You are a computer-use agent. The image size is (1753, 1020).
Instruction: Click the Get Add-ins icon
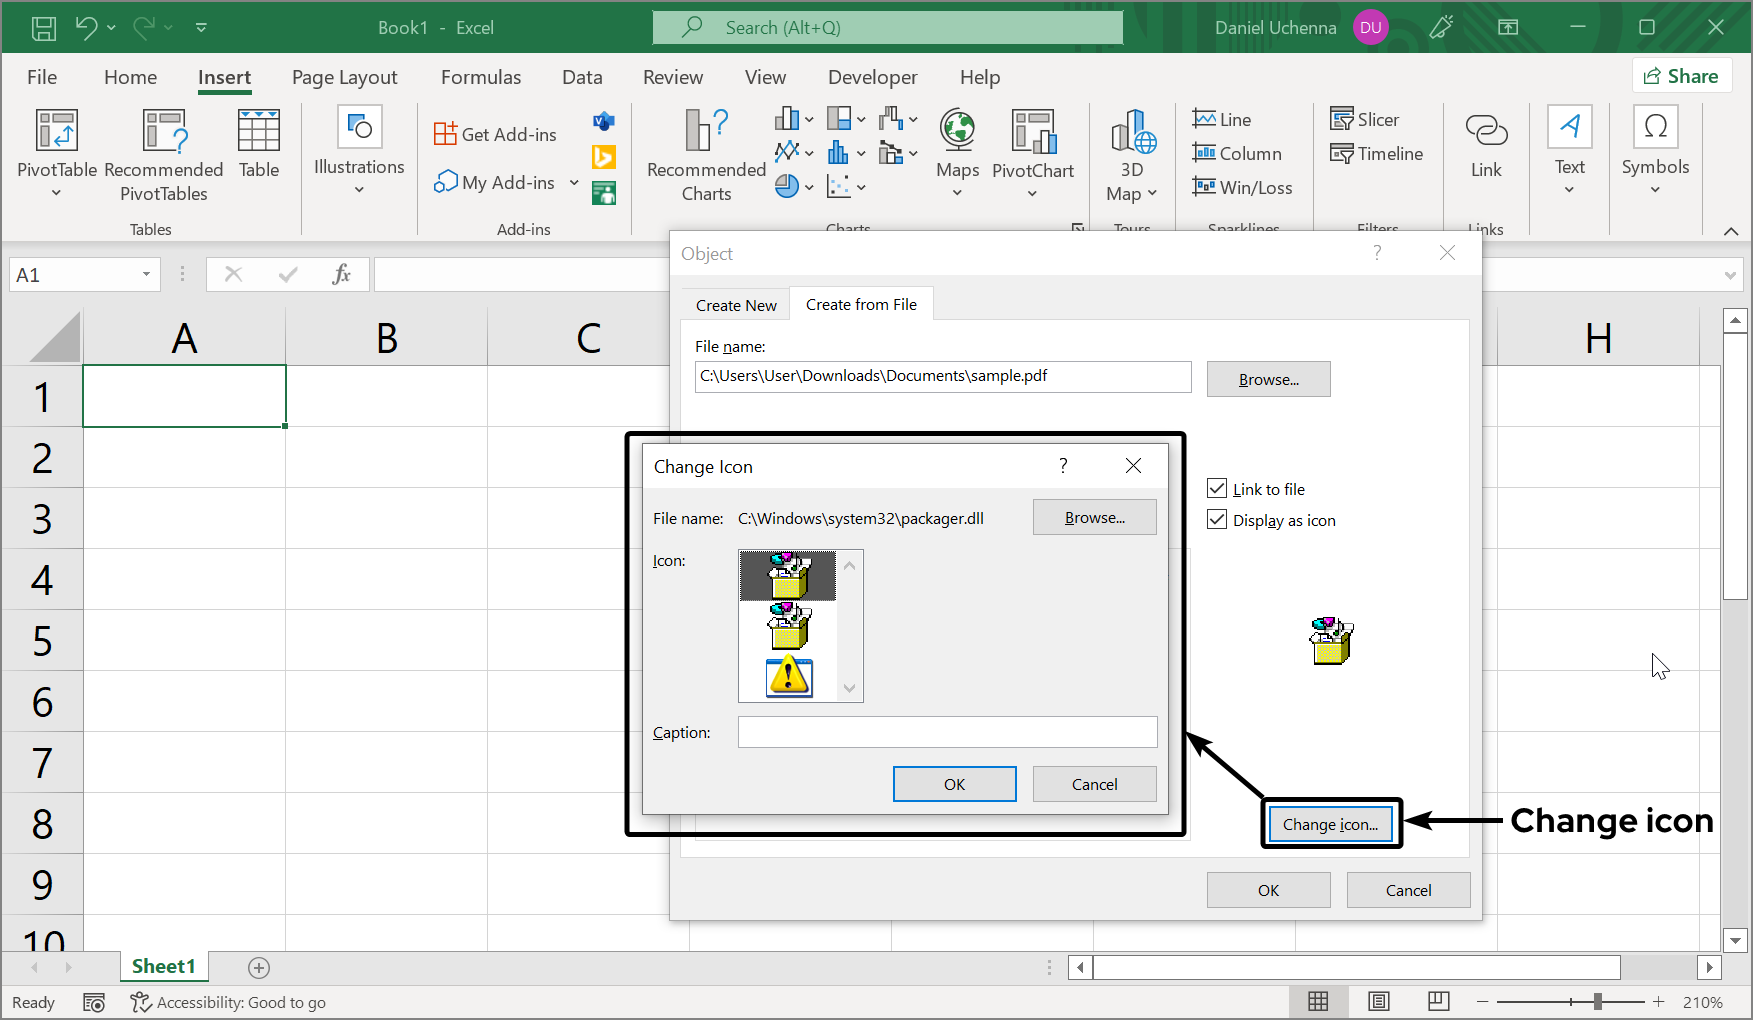[x=445, y=134]
